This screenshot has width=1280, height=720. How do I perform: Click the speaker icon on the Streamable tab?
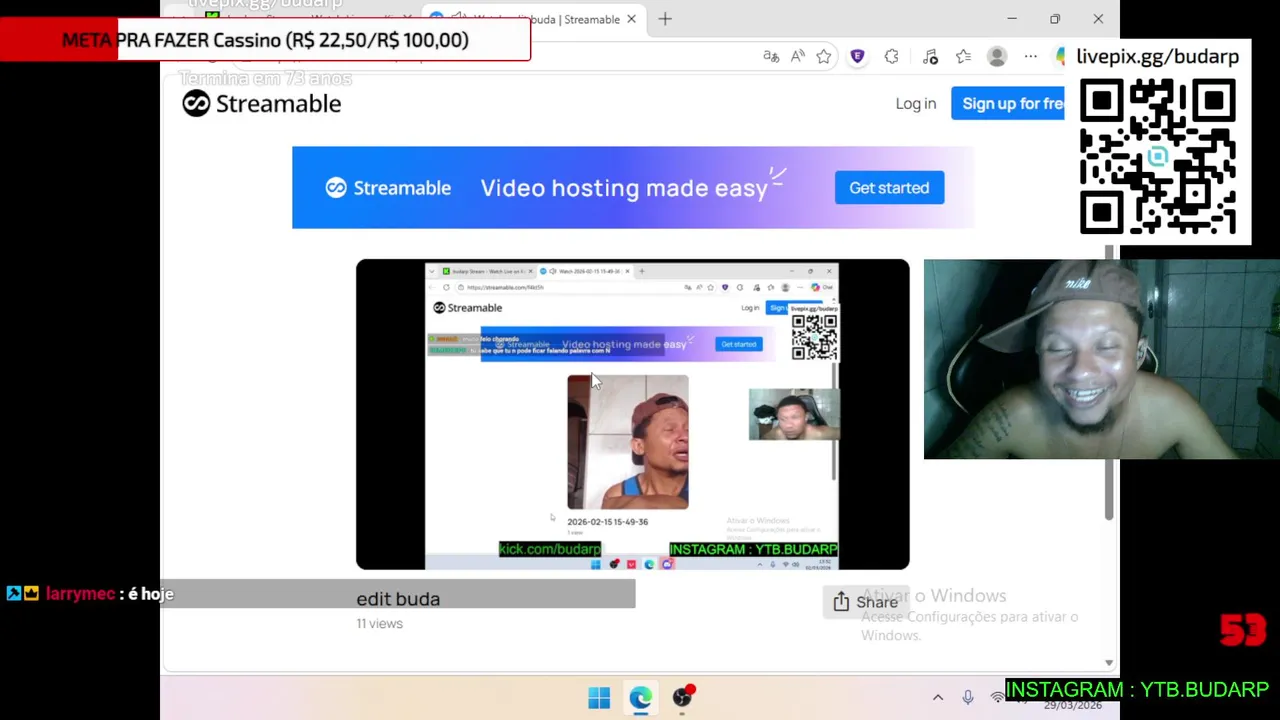coord(459,19)
